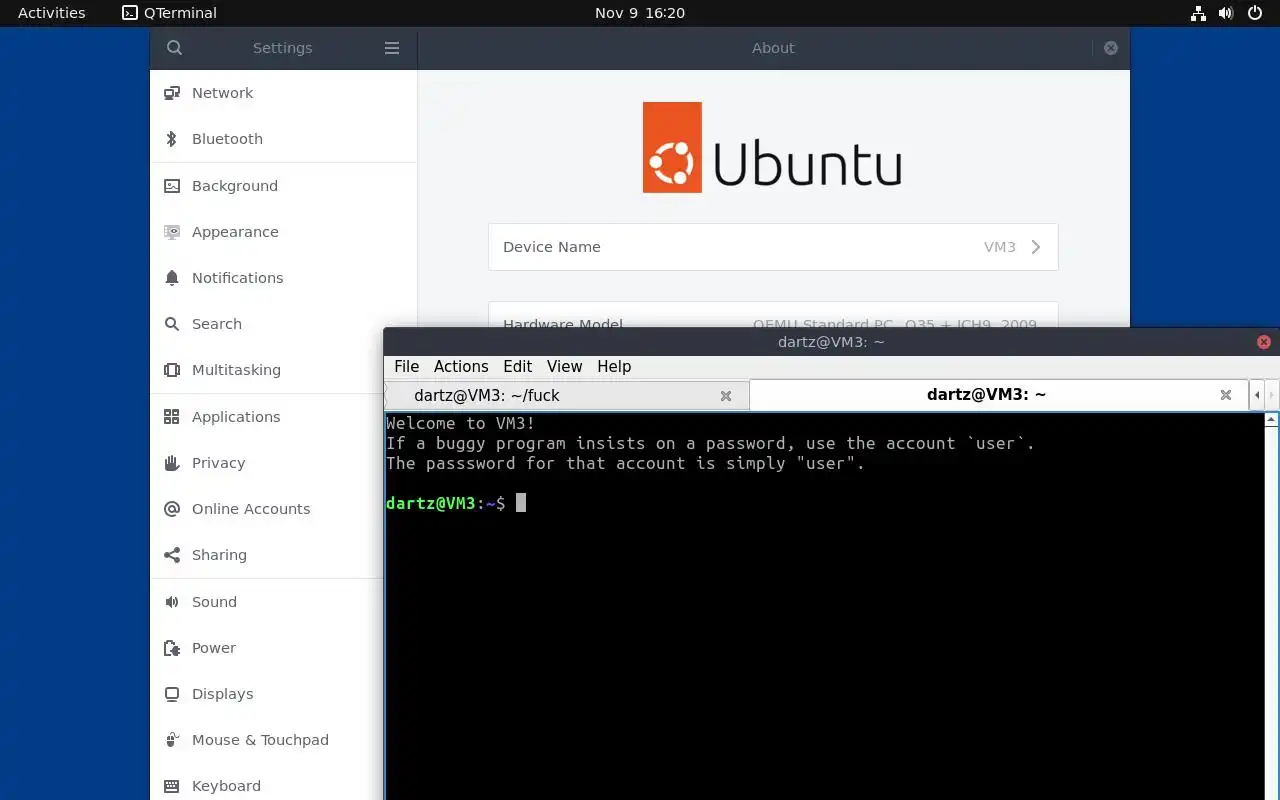The width and height of the screenshot is (1280, 800).
Task: Click the power icon in top bar
Action: click(1255, 13)
